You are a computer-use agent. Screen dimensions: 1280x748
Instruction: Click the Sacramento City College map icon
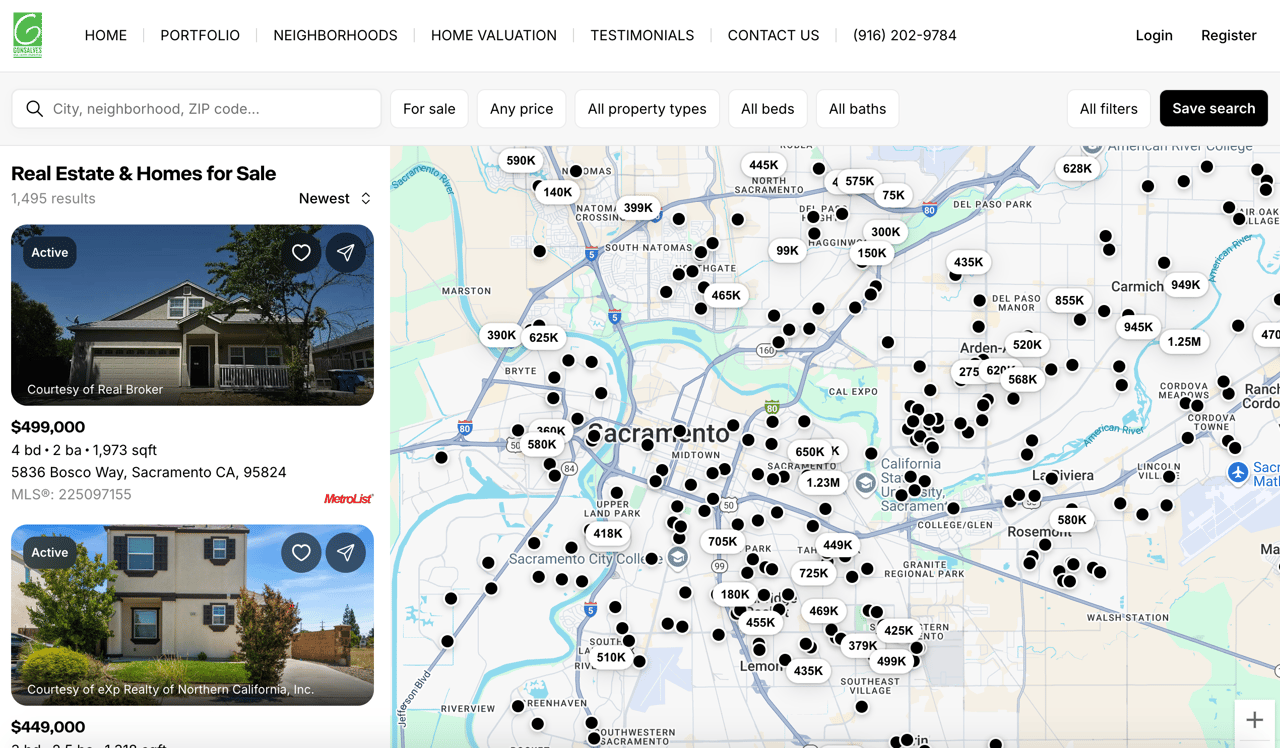click(x=677, y=557)
